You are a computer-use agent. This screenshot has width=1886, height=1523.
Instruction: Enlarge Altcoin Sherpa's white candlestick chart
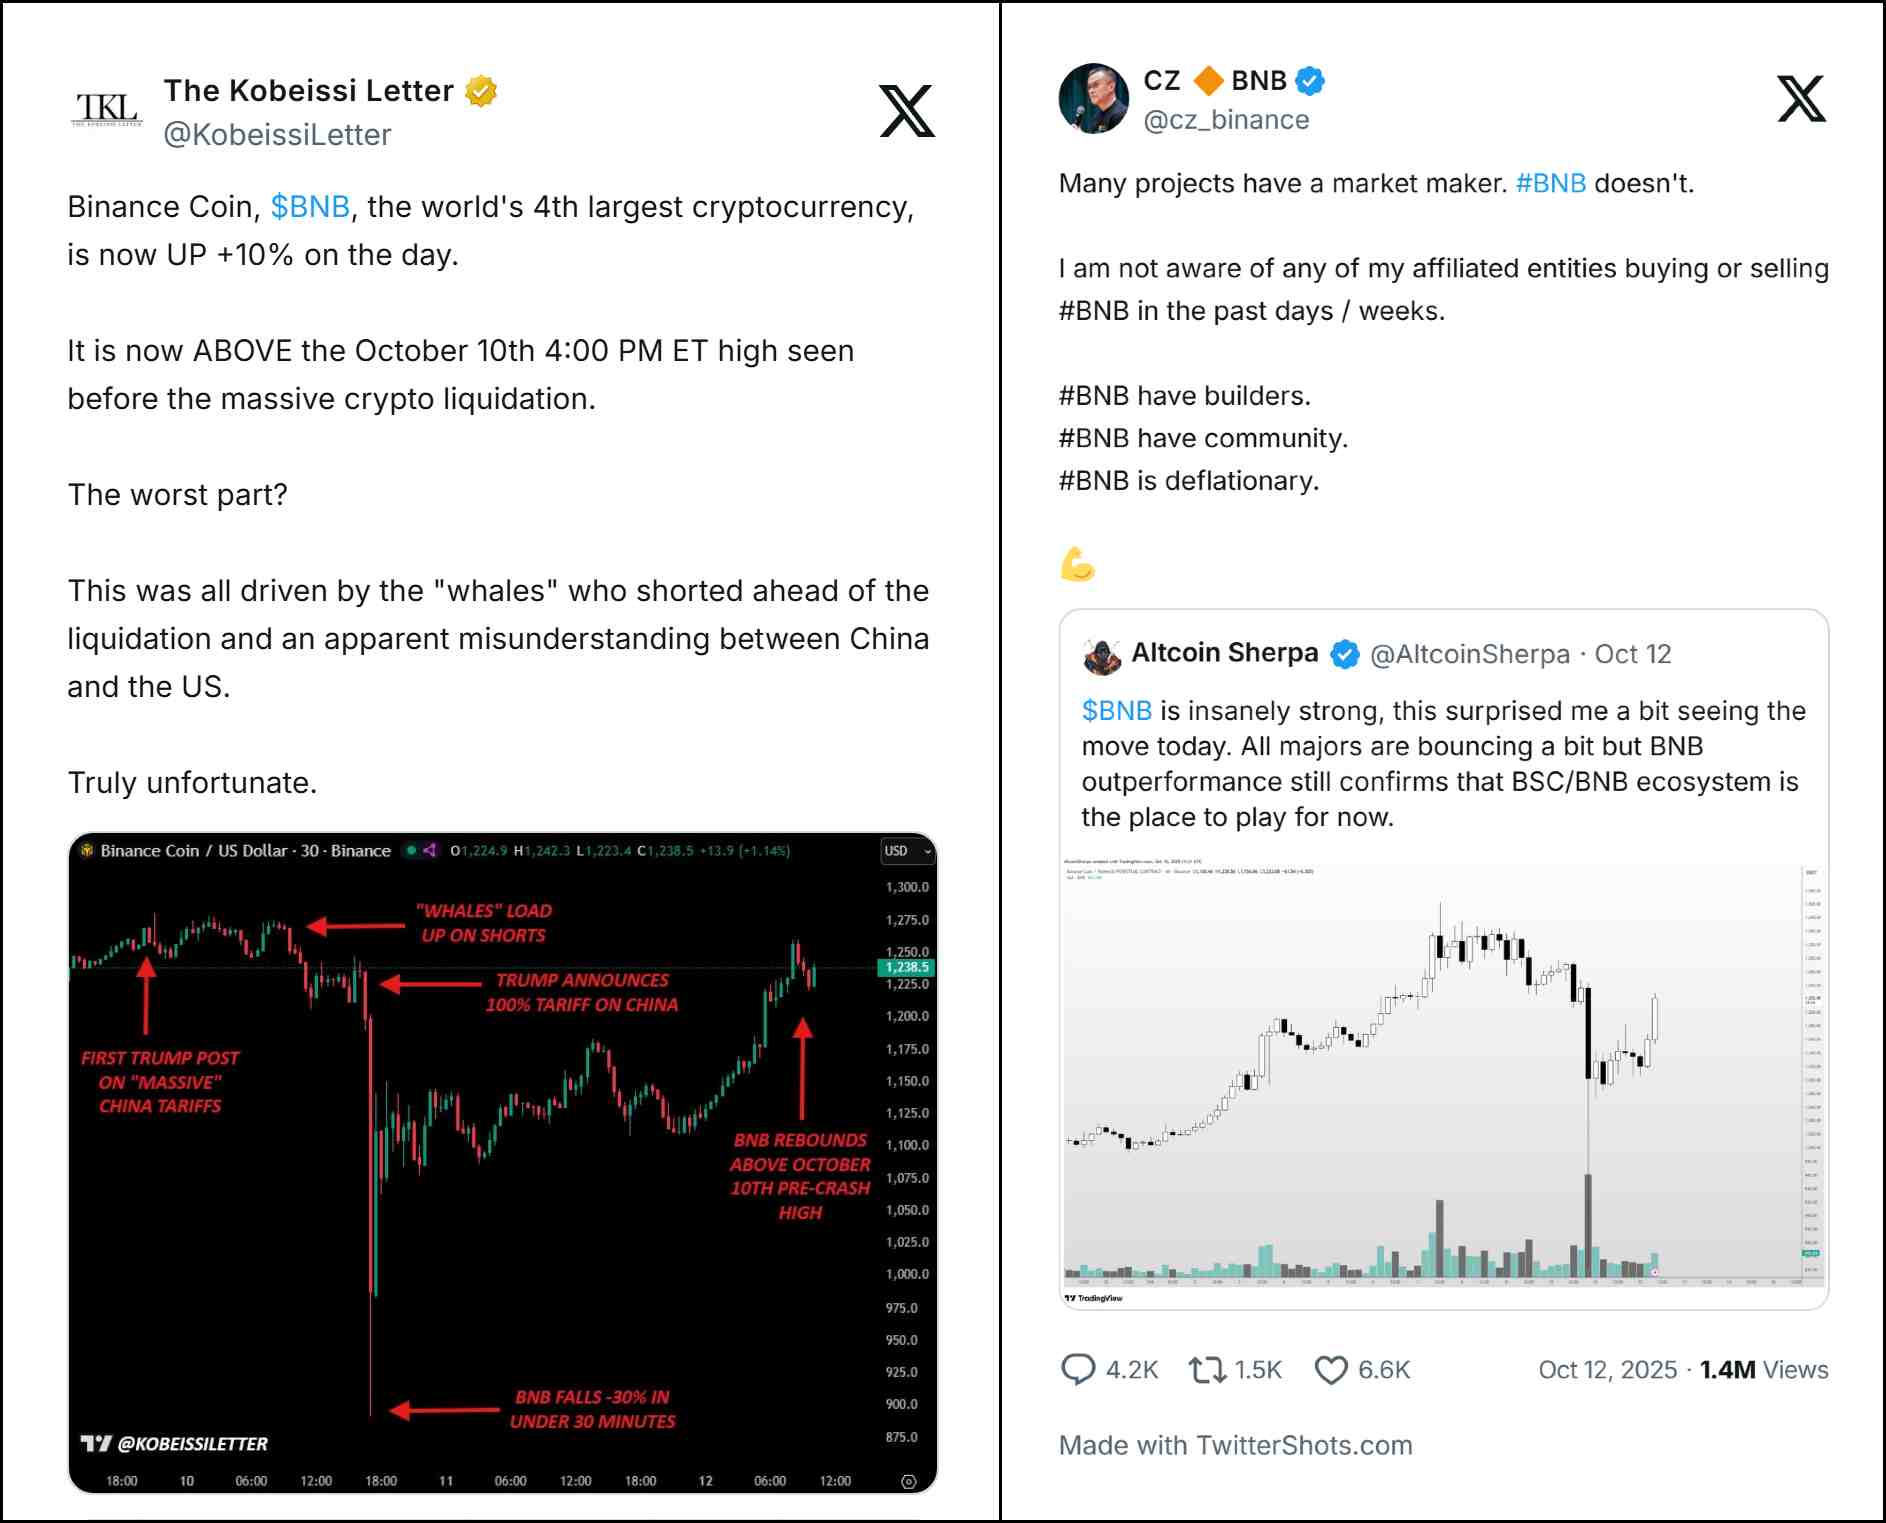coord(1443,1080)
